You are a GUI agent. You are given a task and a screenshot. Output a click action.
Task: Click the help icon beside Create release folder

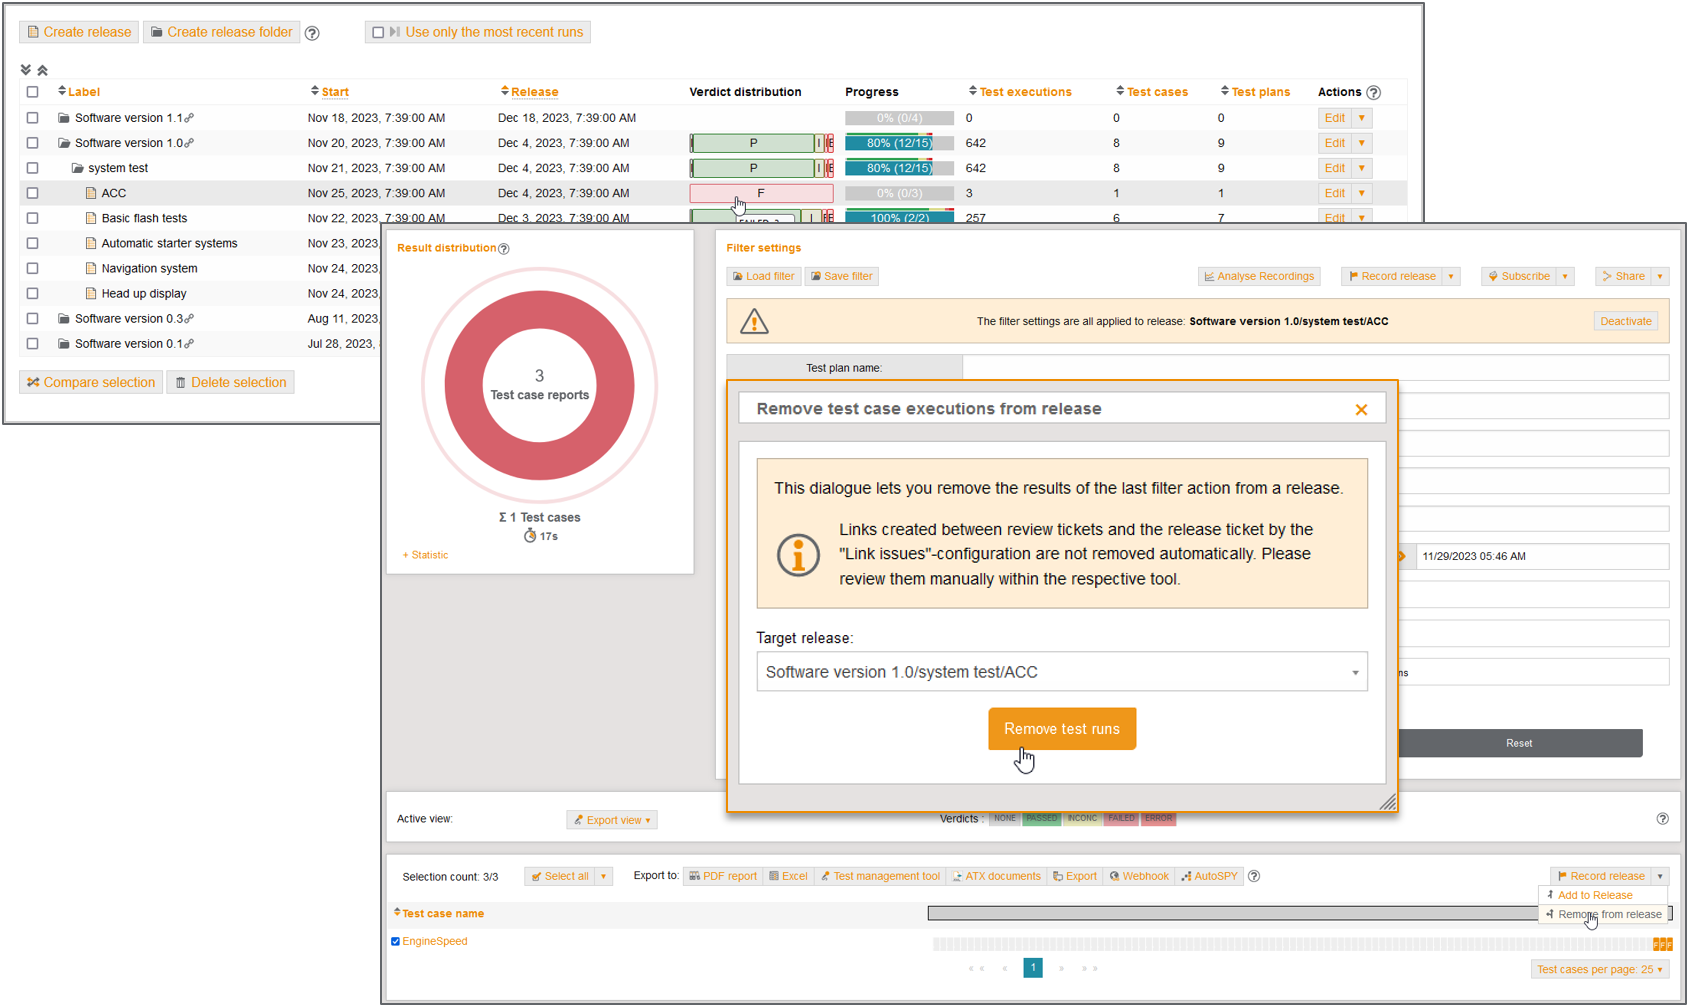(312, 33)
